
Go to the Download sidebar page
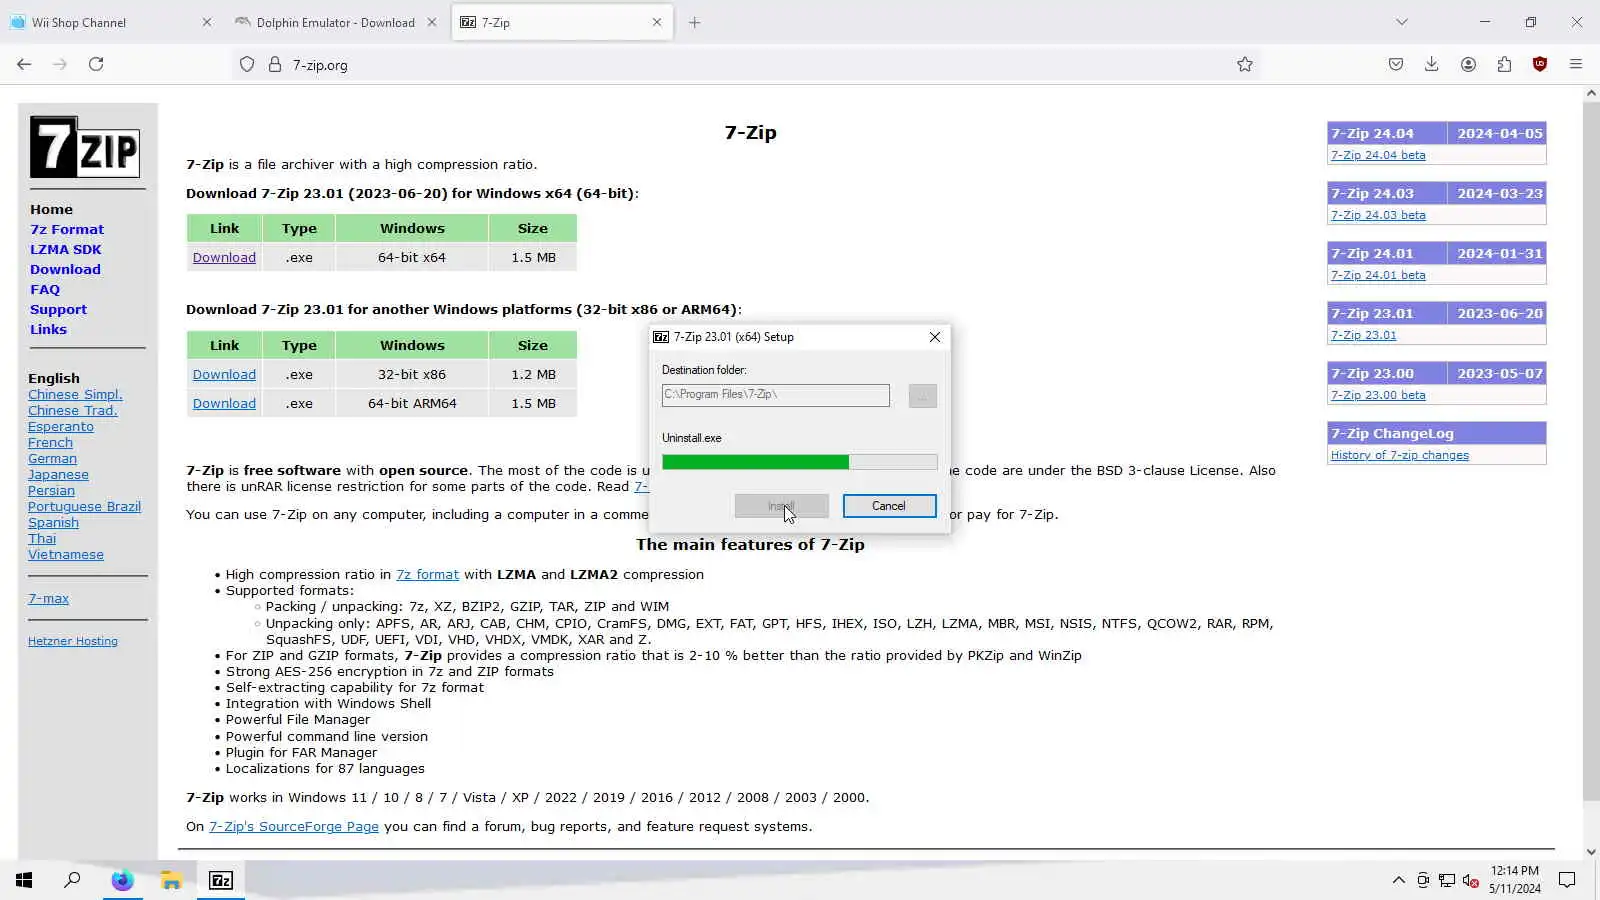tap(65, 269)
